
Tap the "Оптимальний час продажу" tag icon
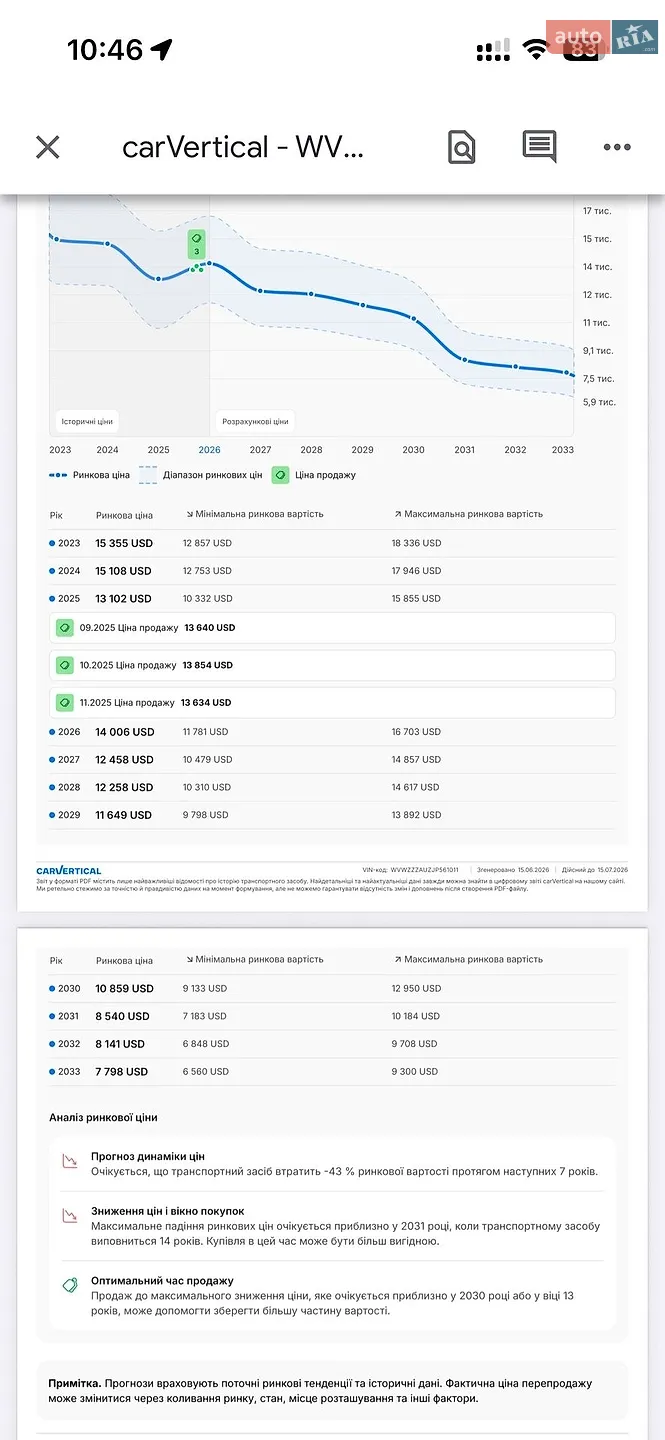click(70, 1285)
